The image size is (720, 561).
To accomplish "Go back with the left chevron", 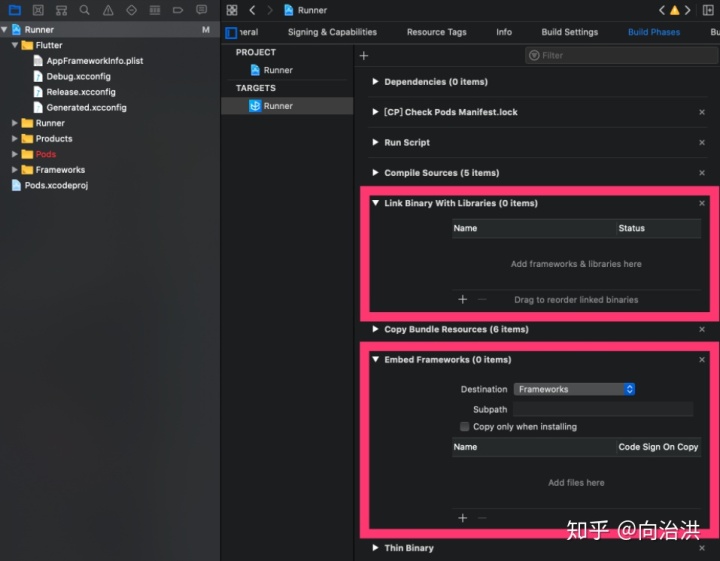I will (252, 10).
